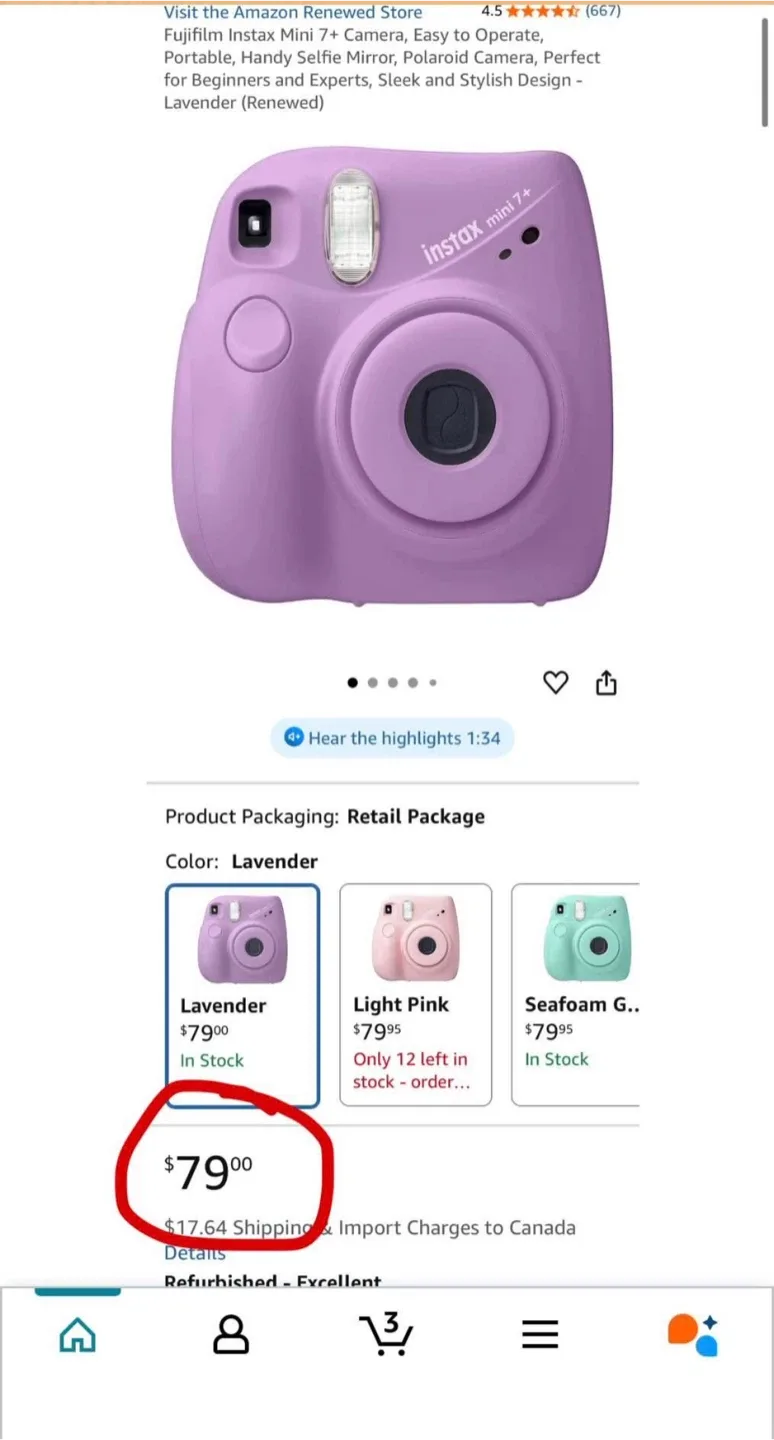Open the Rufus AI assistant chat icon

pos(692,1333)
